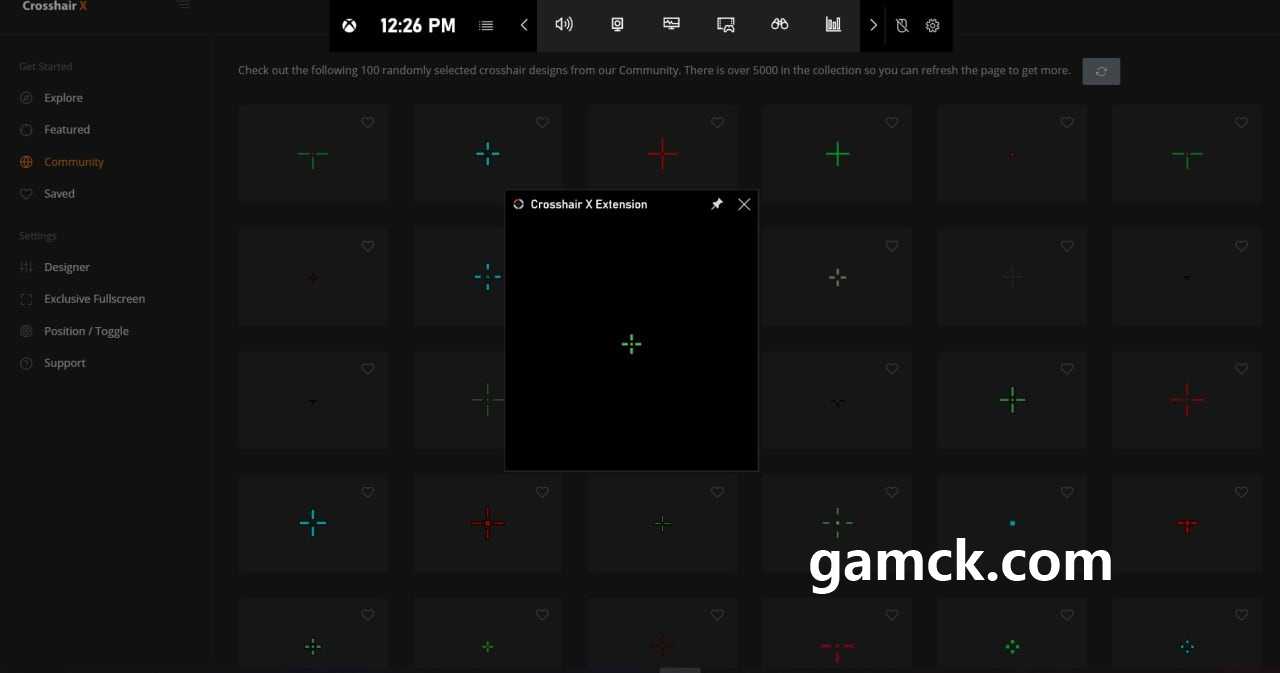Favorite the red dashed T crosshair card
1280x673 pixels.
tap(892, 615)
